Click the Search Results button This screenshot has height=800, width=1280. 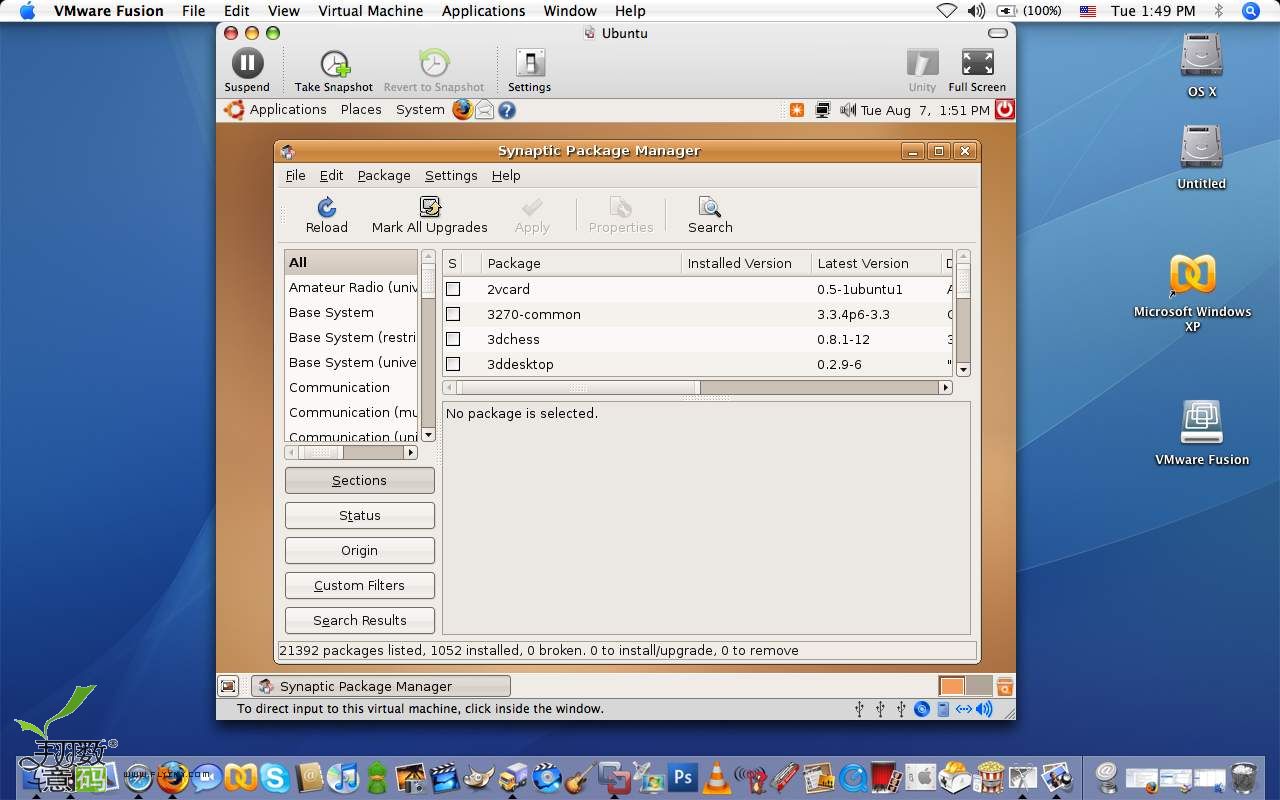coord(359,620)
